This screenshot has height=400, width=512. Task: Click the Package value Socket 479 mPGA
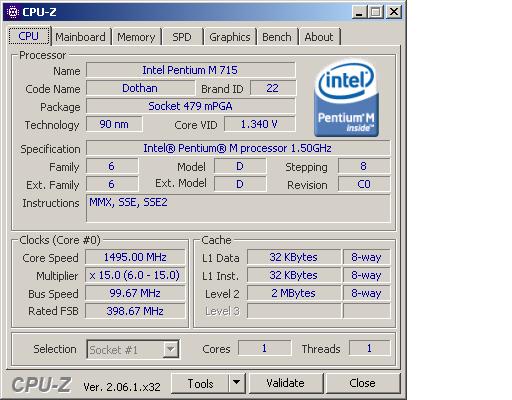(191, 106)
